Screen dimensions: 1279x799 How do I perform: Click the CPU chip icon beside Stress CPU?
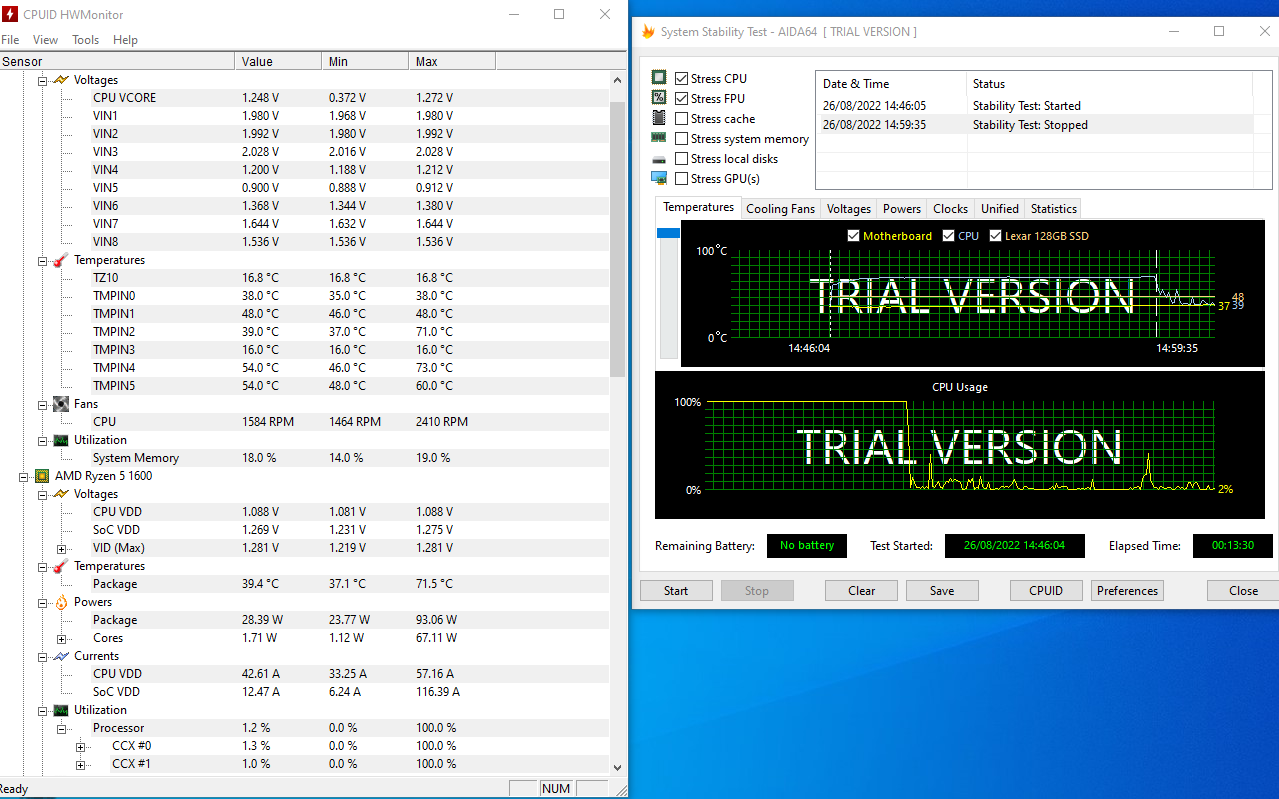click(x=659, y=78)
